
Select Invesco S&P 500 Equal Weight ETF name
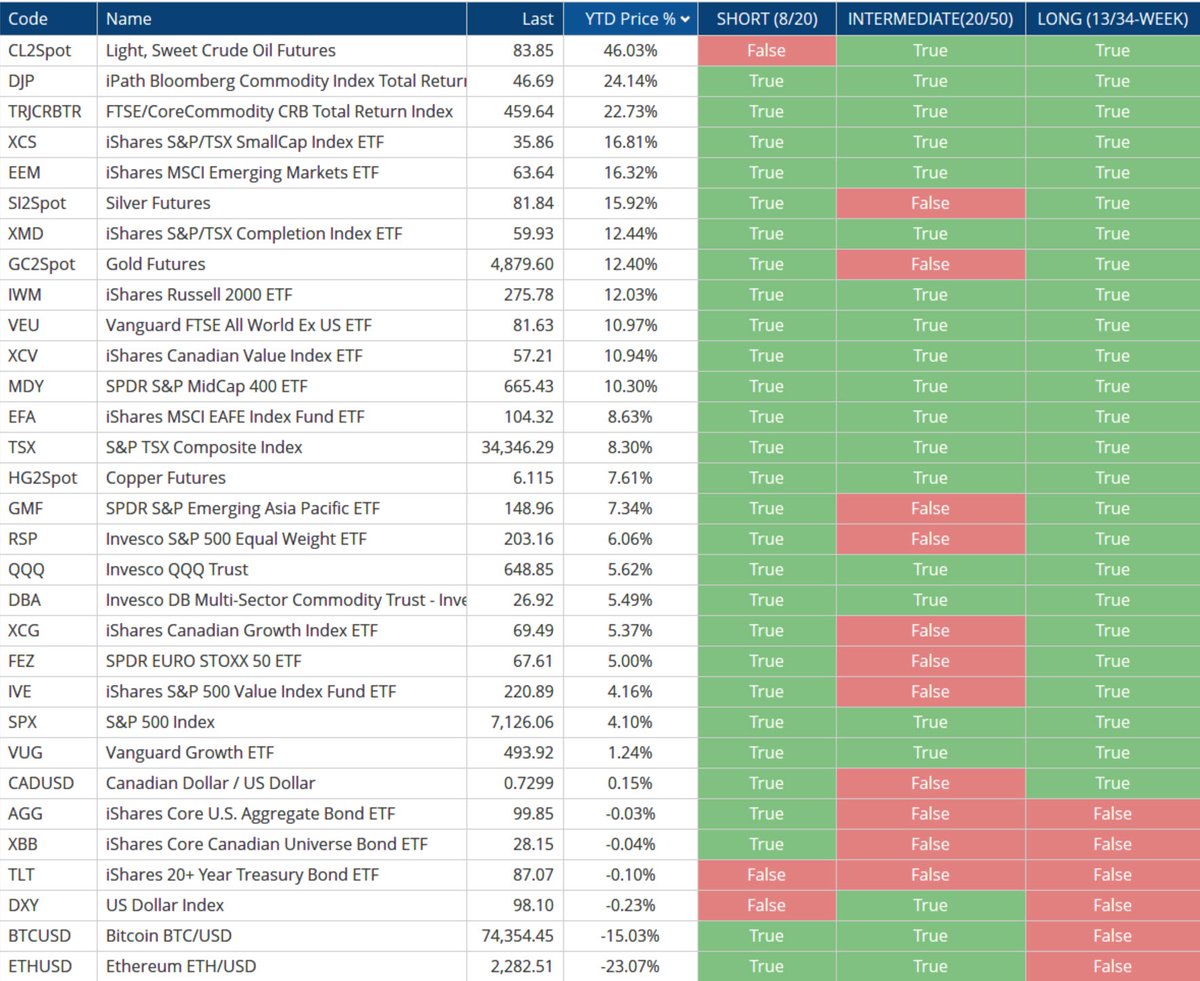pyautogui.click(x=282, y=538)
